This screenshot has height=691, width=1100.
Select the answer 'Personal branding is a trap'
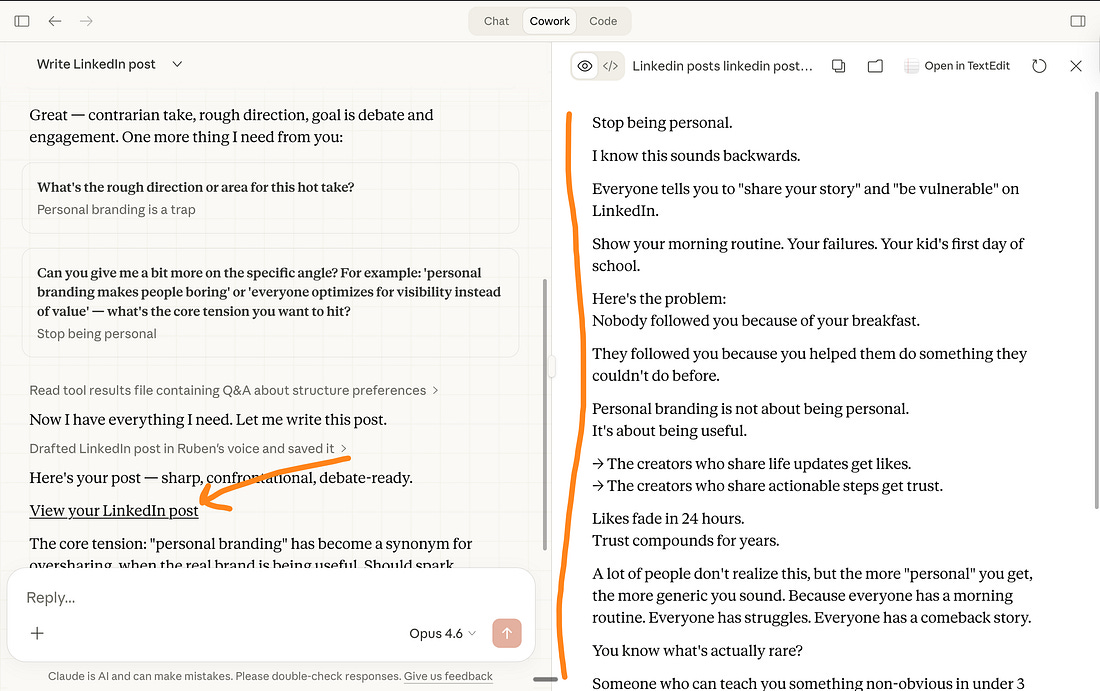point(116,210)
